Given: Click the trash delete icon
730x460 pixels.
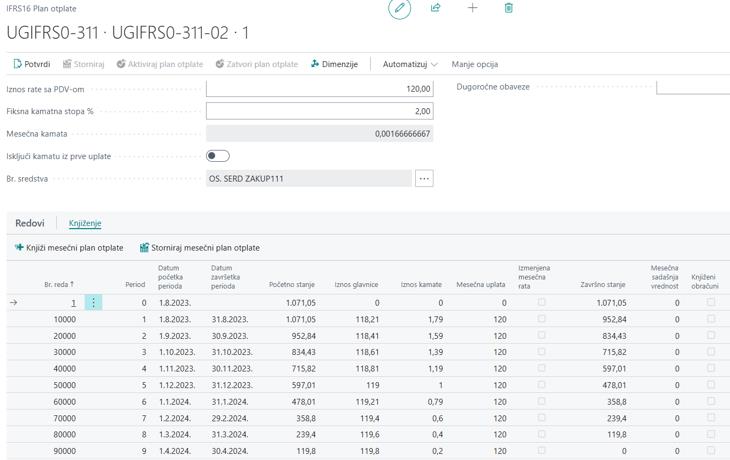Looking at the screenshot, I should [508, 8].
